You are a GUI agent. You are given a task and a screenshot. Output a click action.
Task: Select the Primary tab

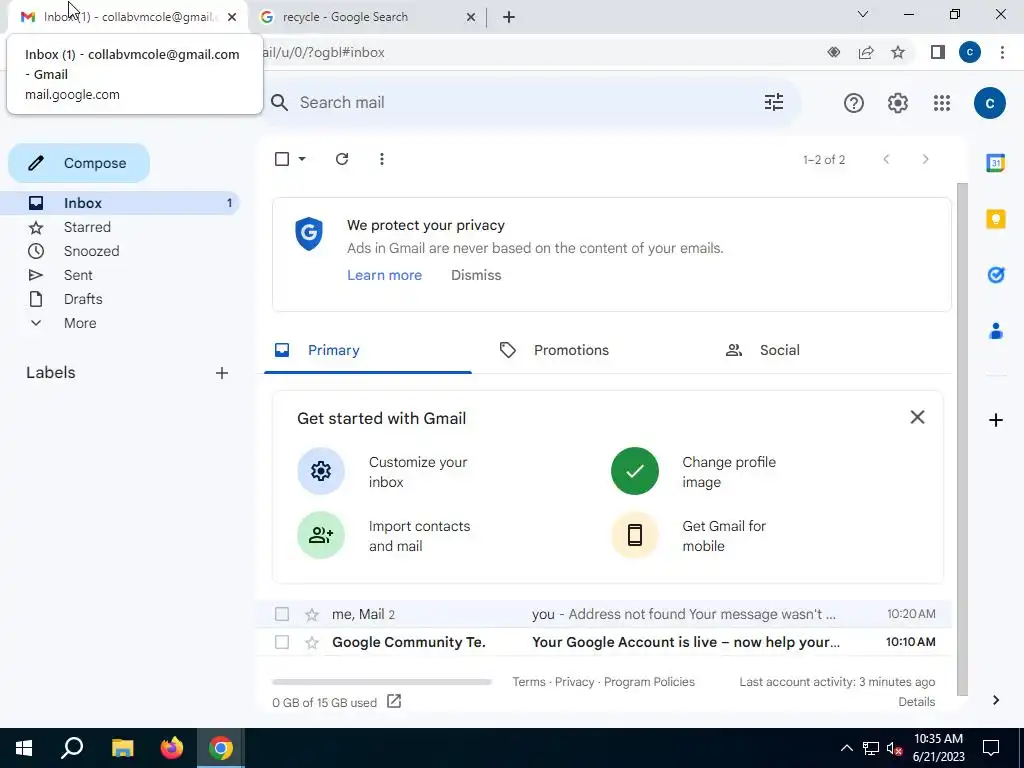tap(368, 351)
